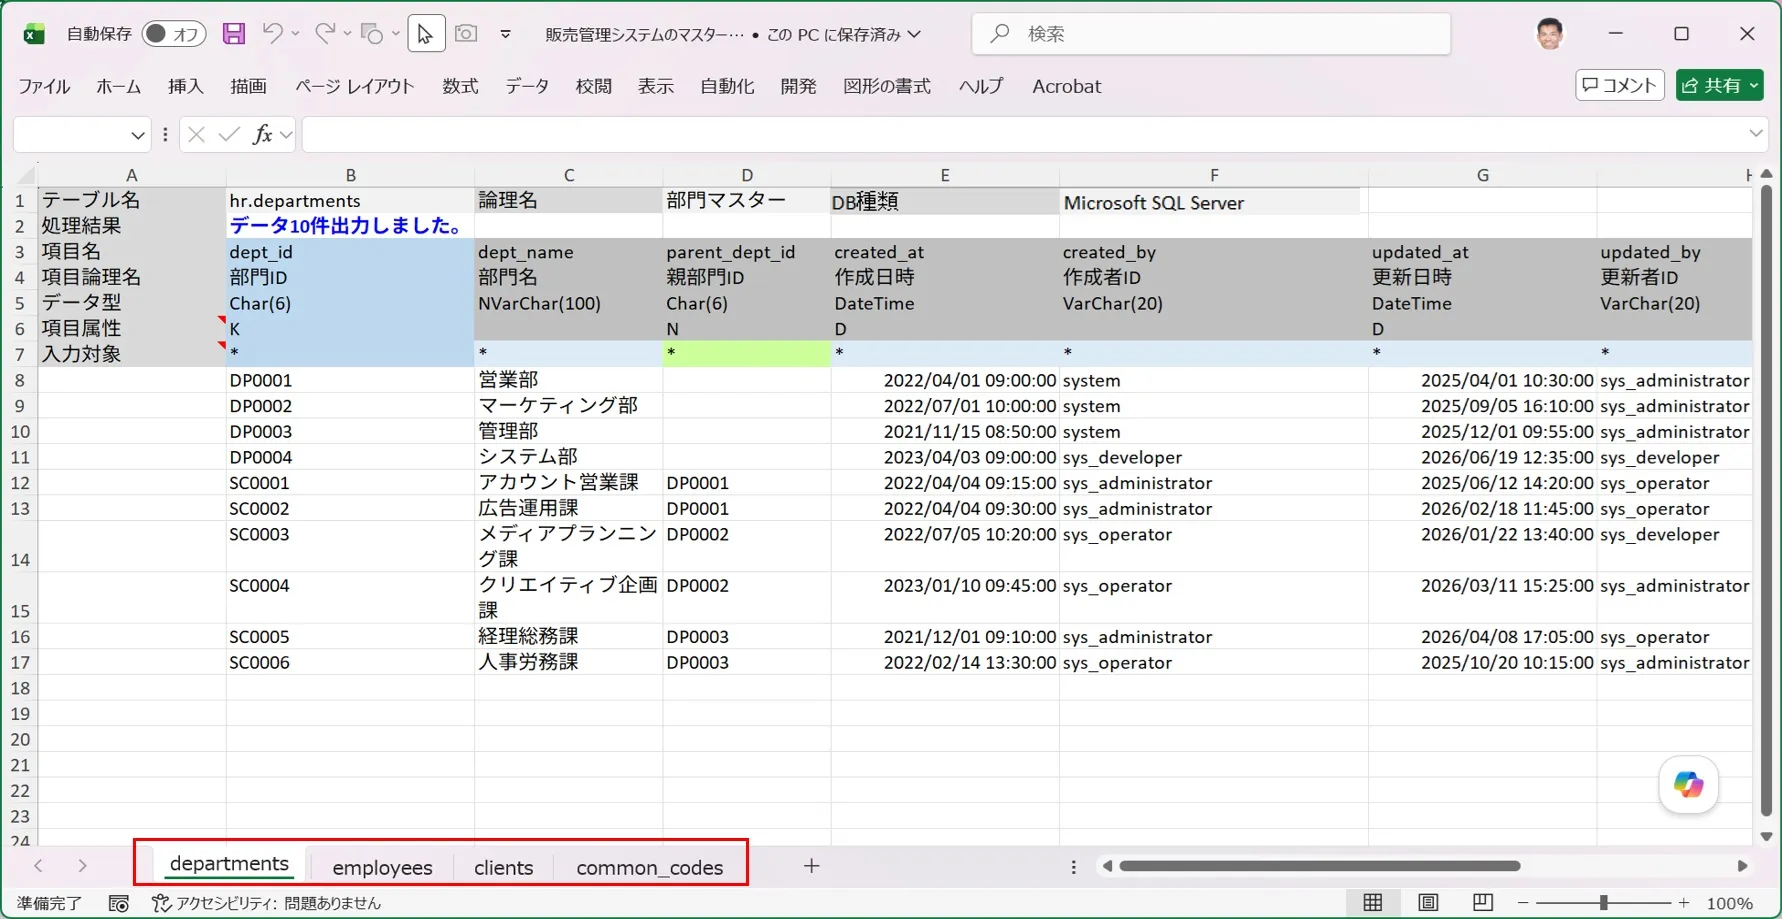1782x919 pixels.
Task: Switch to the common_codes sheet tab
Action: pos(650,867)
